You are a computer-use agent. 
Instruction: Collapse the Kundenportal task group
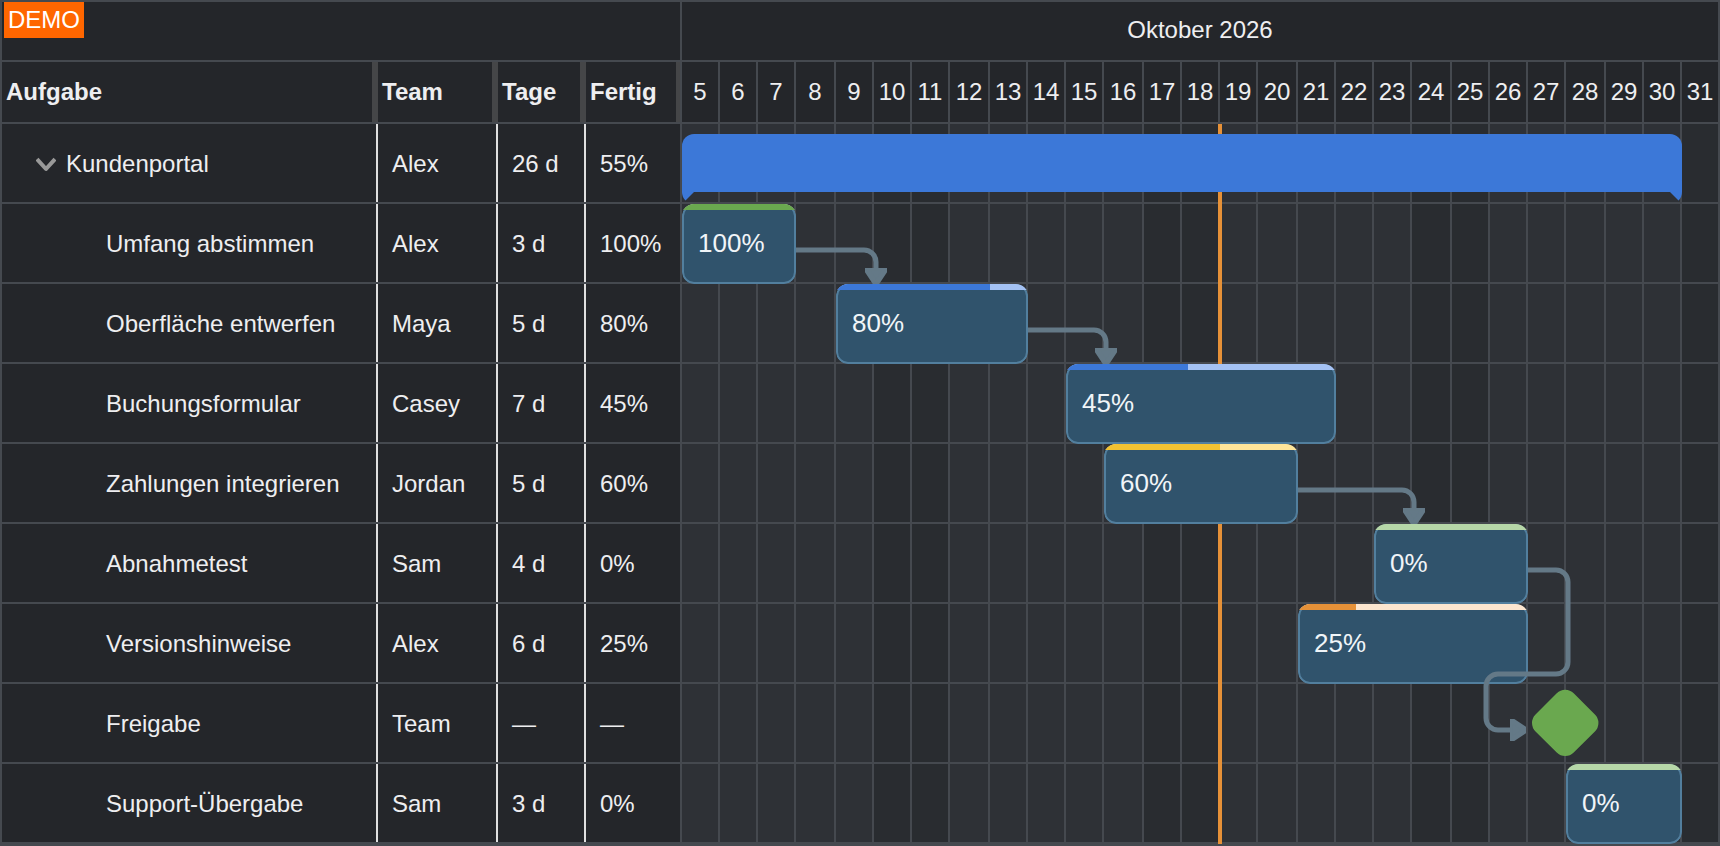pyautogui.click(x=45, y=164)
